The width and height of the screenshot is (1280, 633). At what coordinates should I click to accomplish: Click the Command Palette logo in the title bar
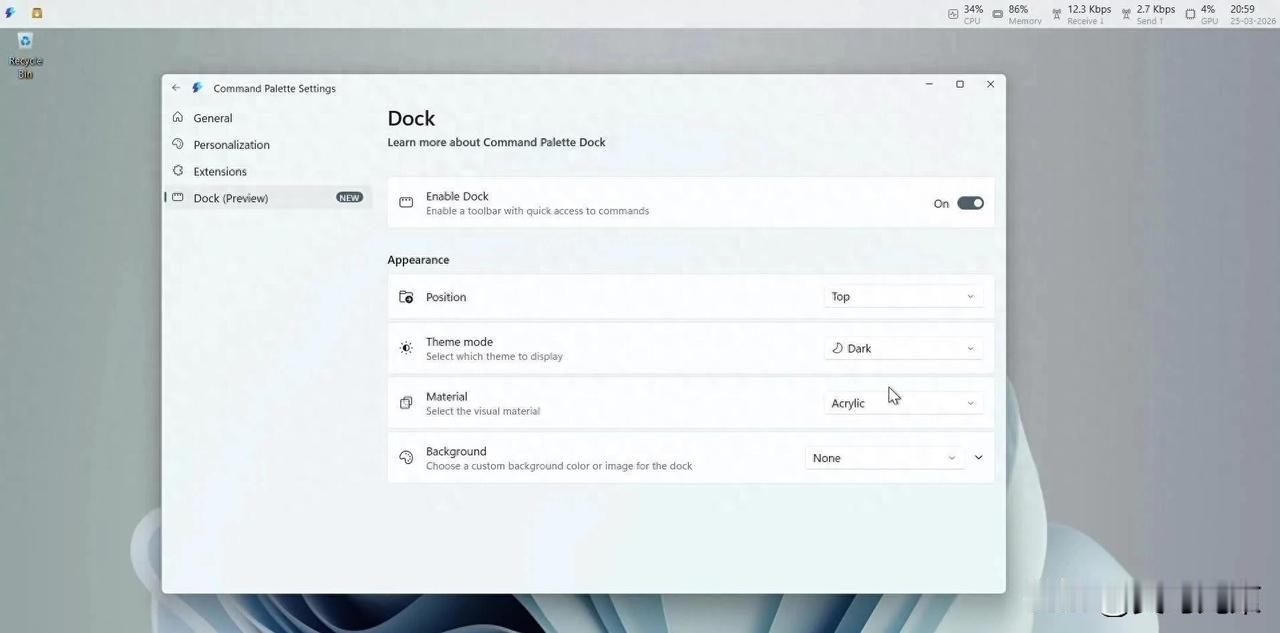tap(197, 88)
